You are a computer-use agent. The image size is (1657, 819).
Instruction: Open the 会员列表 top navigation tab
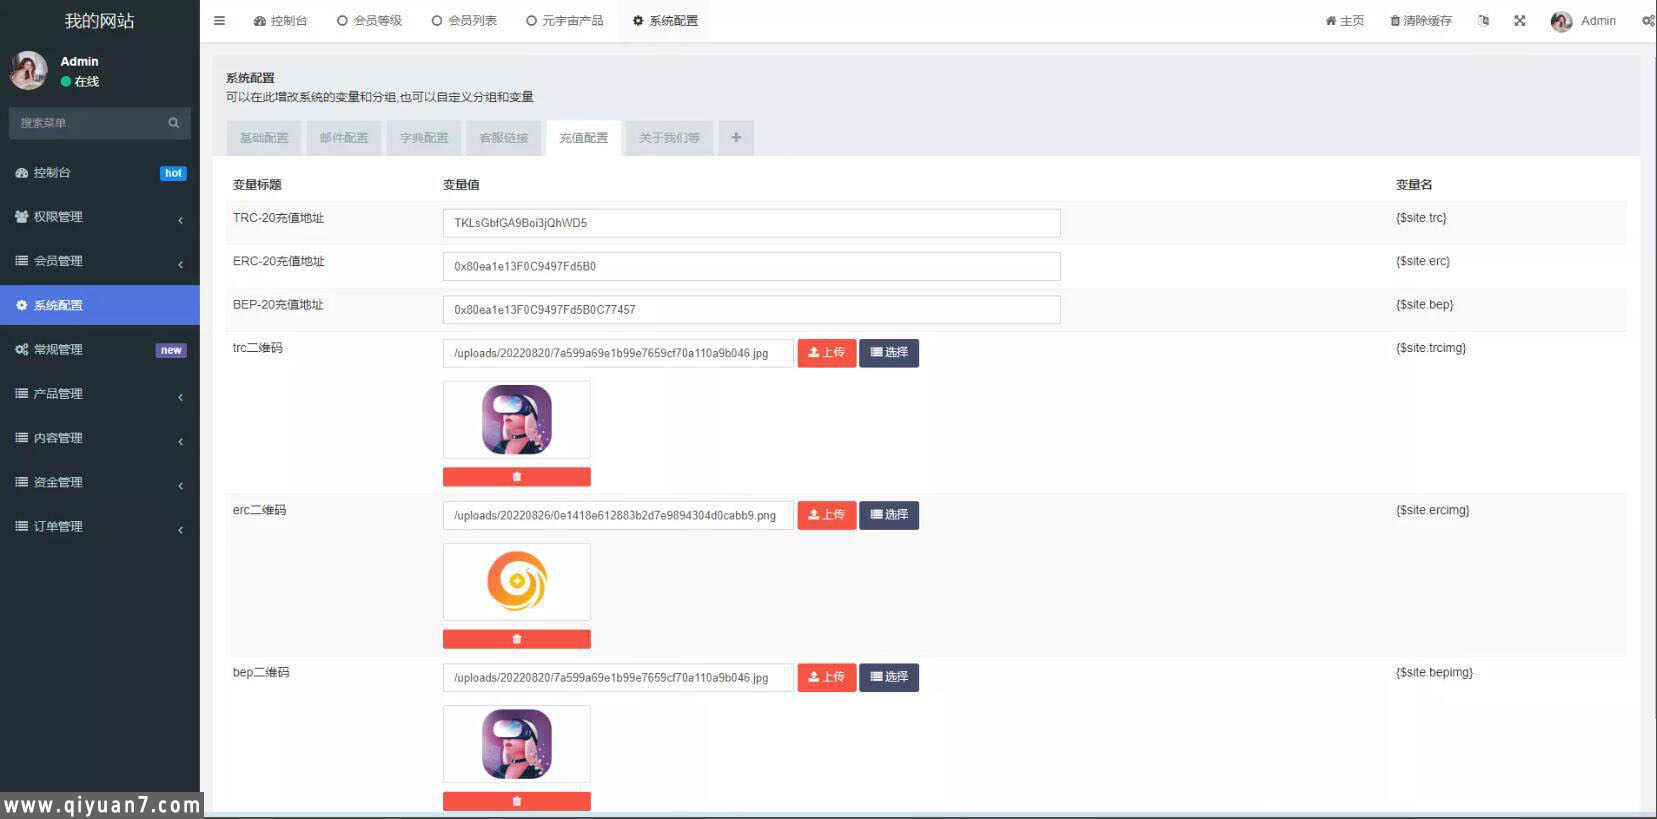[x=464, y=21]
